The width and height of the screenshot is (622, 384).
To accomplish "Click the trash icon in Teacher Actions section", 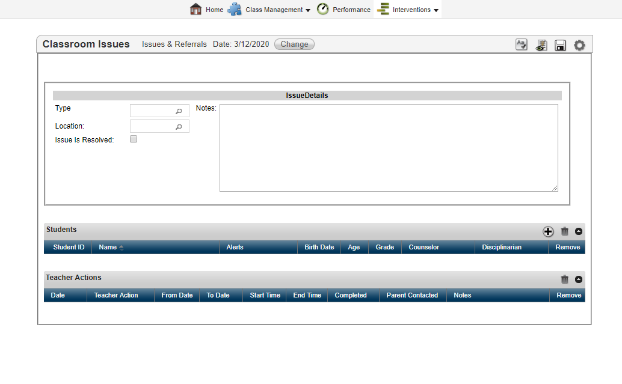I will 564,279.
